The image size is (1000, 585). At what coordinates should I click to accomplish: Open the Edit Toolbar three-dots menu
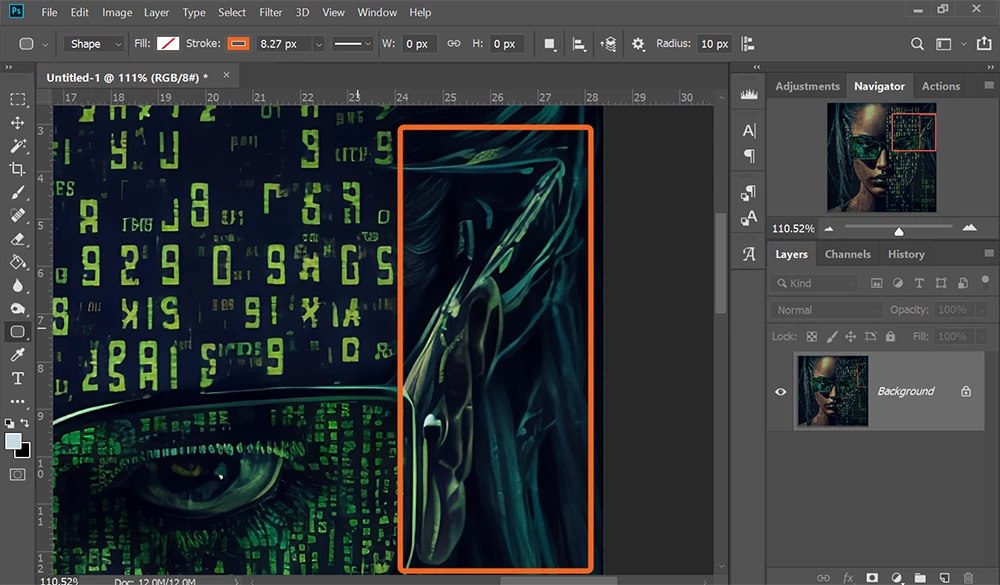(18, 401)
